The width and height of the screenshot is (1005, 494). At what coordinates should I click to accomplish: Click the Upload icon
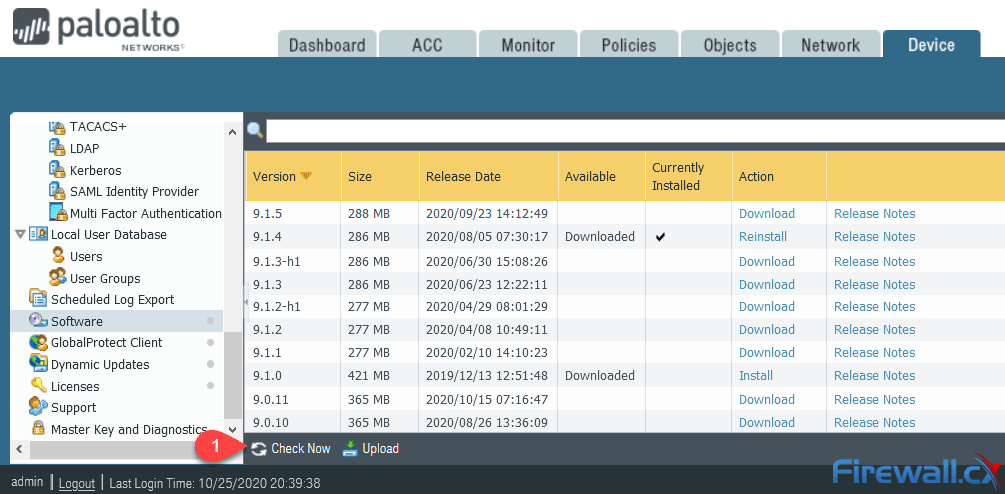tap(350, 449)
